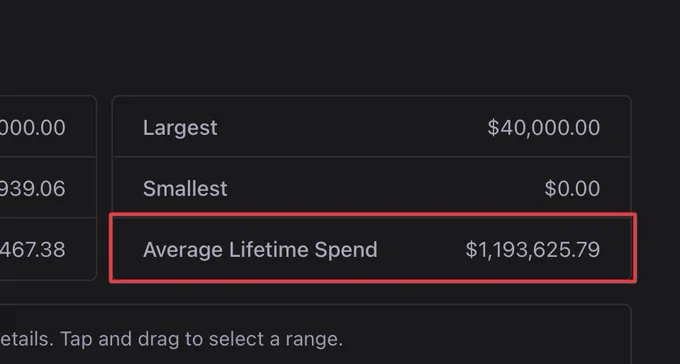Viewport: 680px width, 364px height.
Task: Click the 'Tap and drag' hint text
Action: pyautogui.click(x=120, y=340)
